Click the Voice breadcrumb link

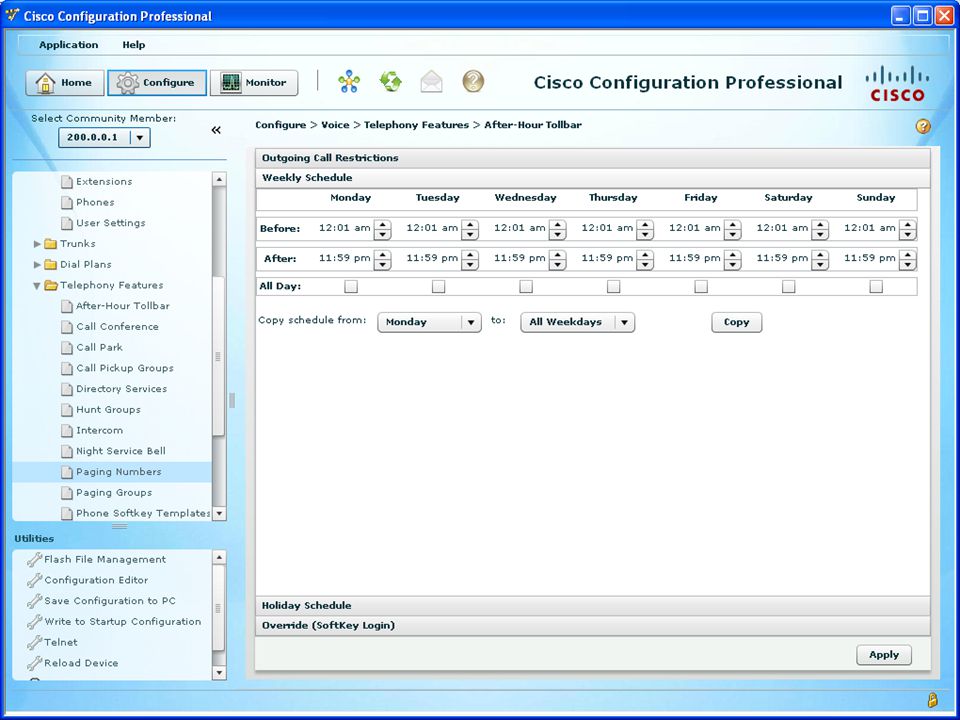tap(335, 125)
